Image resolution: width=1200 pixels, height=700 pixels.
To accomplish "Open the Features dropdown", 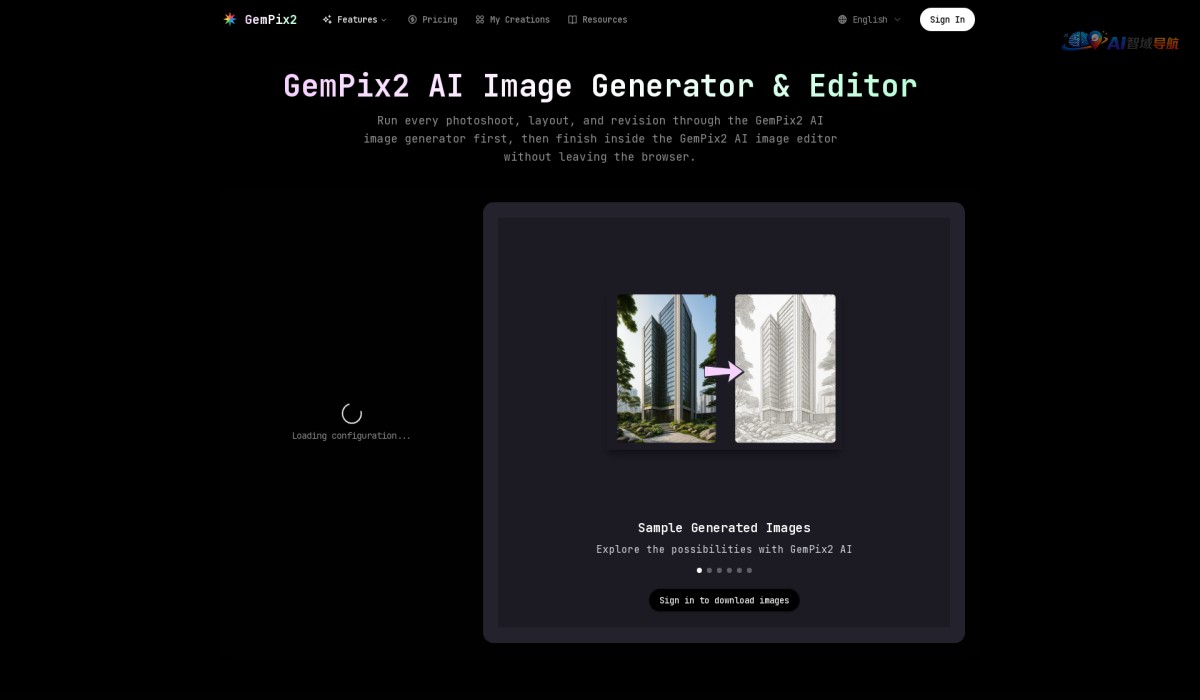I will (x=354, y=19).
